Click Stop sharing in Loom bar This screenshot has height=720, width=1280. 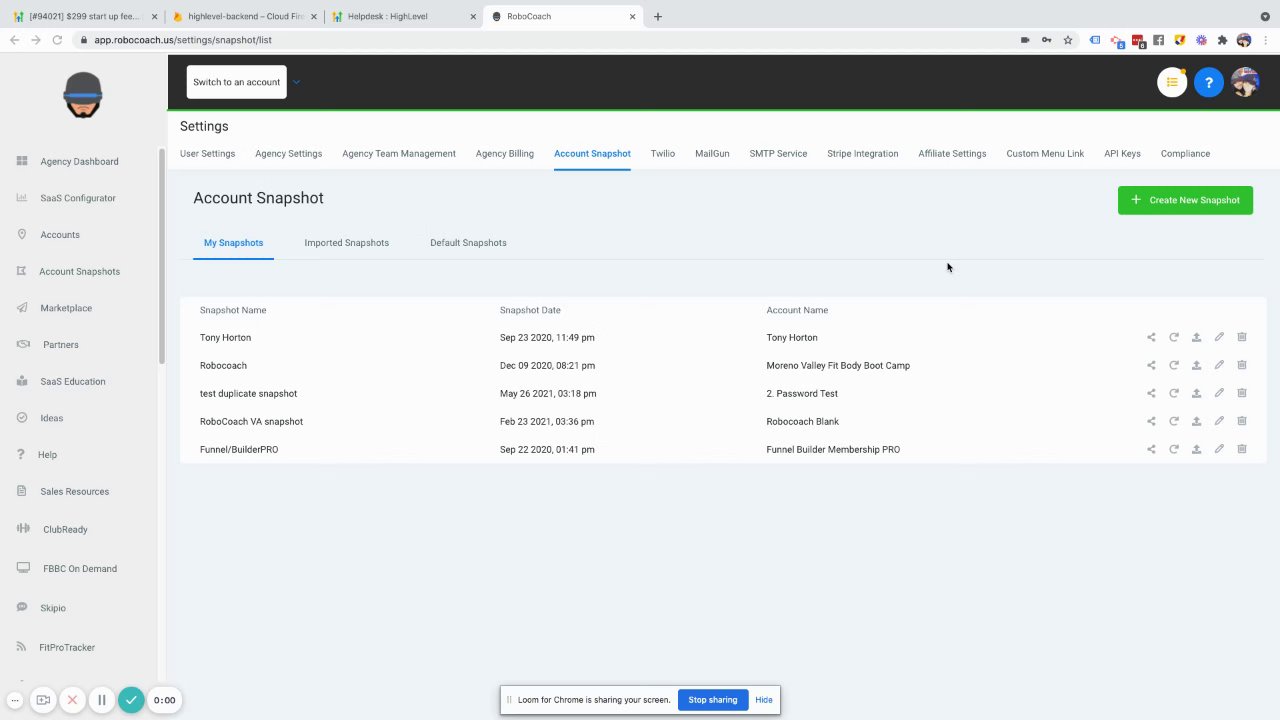pos(713,700)
